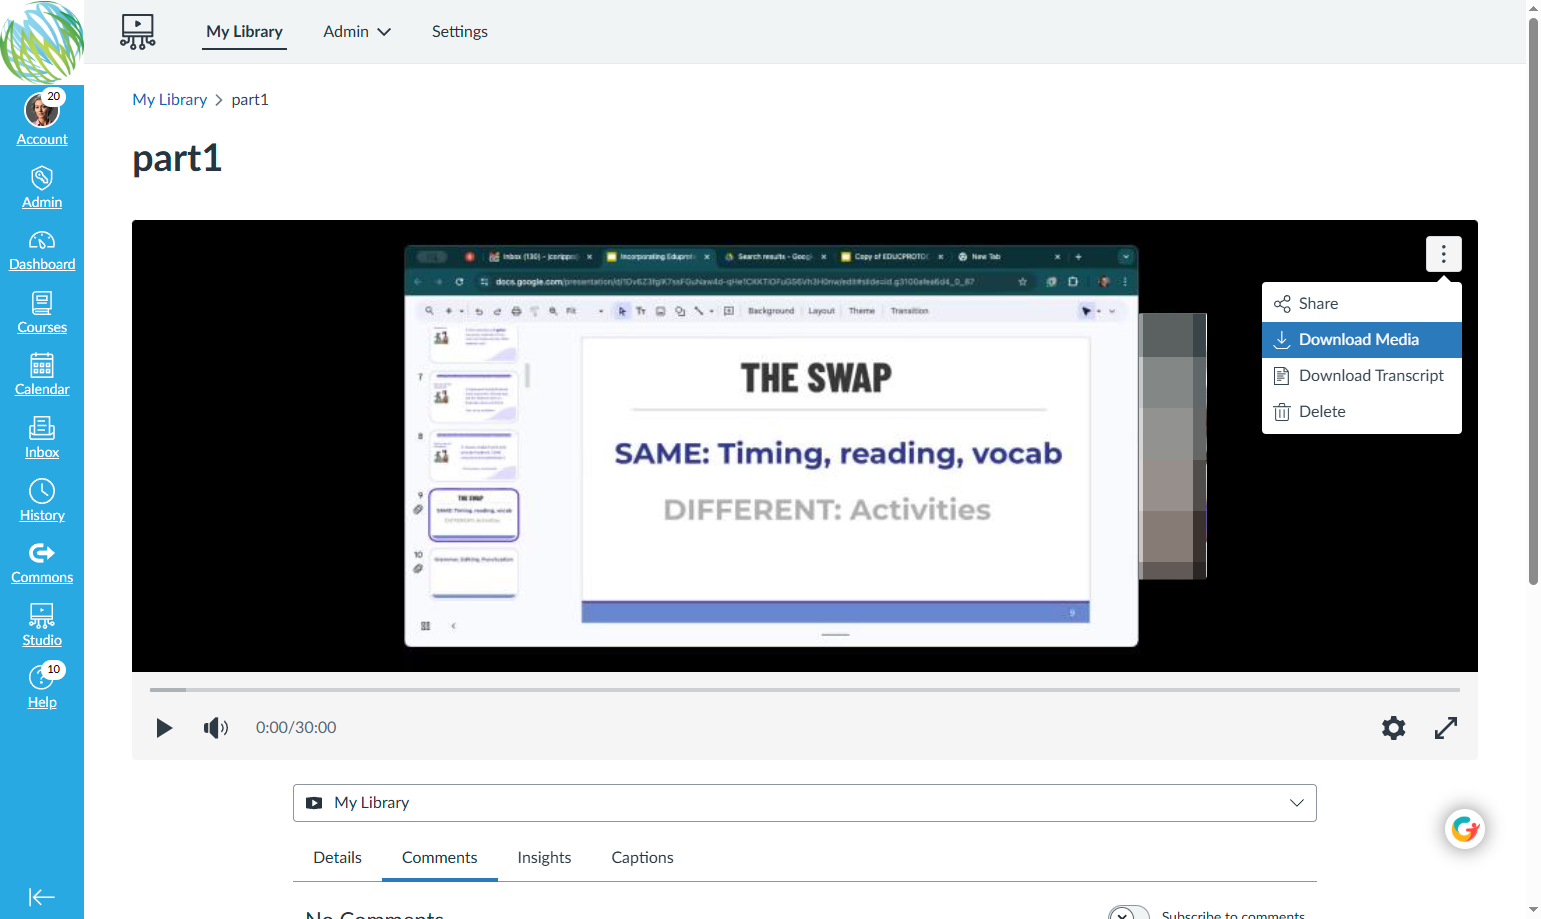Open the Help menu
Image resolution: width=1541 pixels, height=919 pixels.
pyautogui.click(x=42, y=686)
